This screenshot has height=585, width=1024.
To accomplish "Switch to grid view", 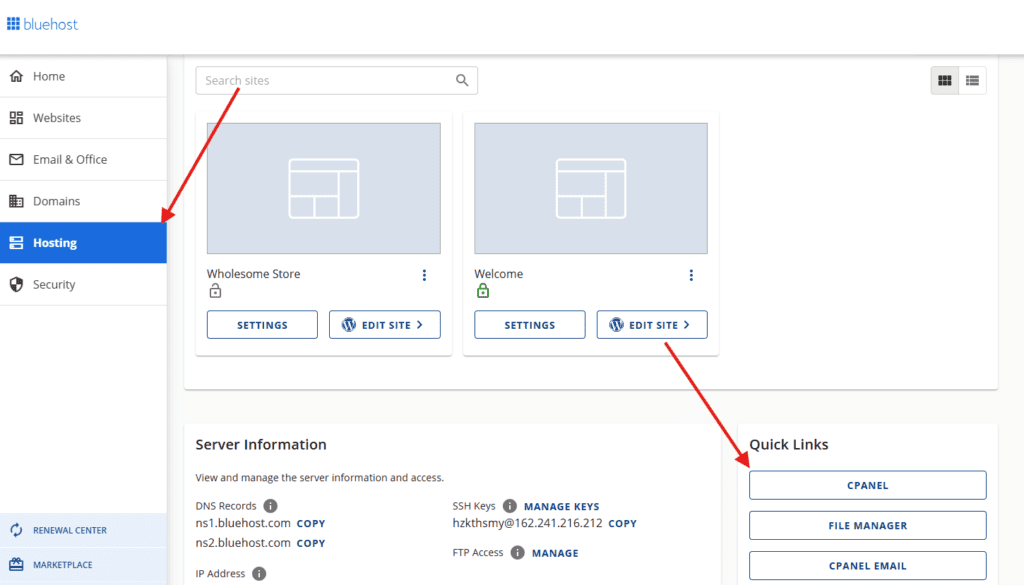I will tap(944, 80).
